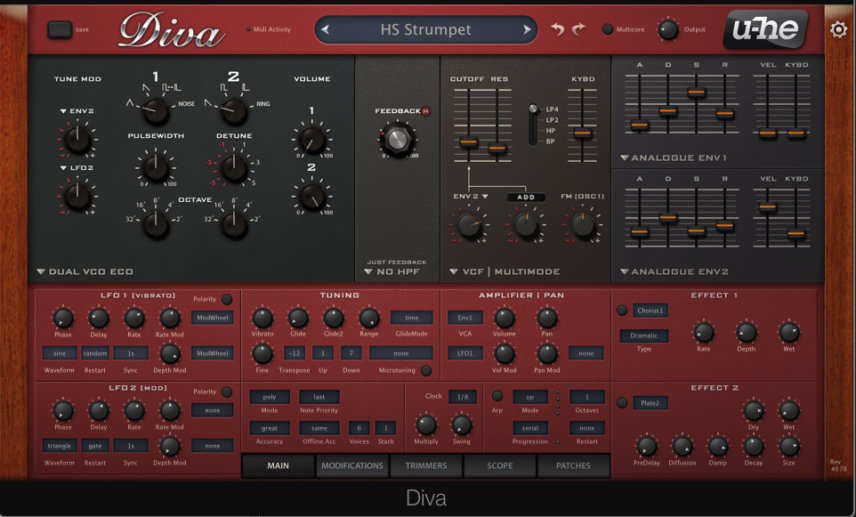The image size is (856, 517).
Task: Click the u-he logo badge
Action: (x=765, y=28)
